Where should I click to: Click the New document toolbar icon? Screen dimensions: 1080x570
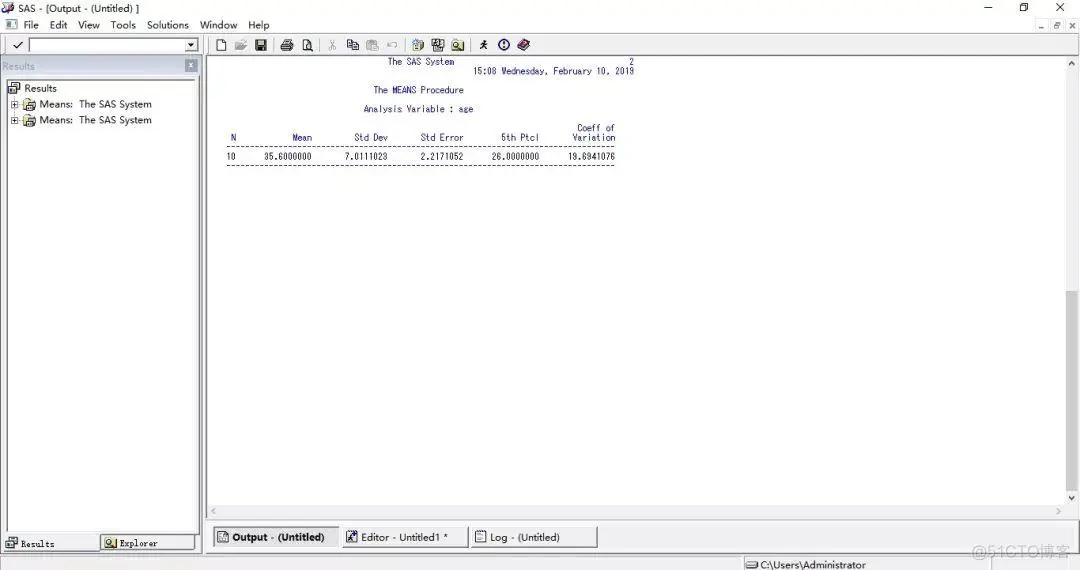[x=222, y=45]
